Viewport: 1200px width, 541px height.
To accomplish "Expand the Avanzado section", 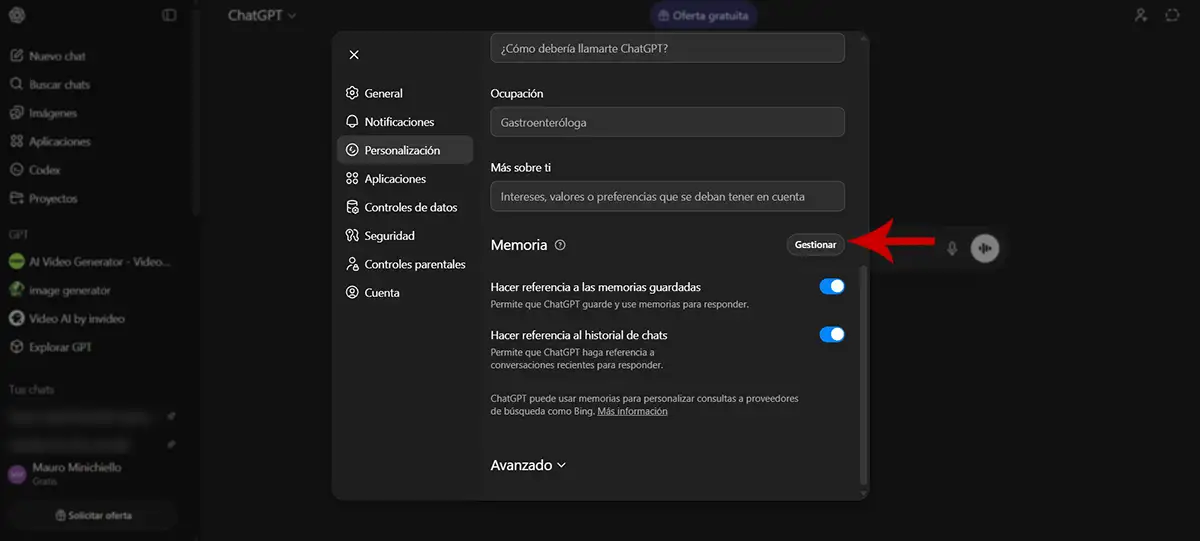I will coord(528,465).
